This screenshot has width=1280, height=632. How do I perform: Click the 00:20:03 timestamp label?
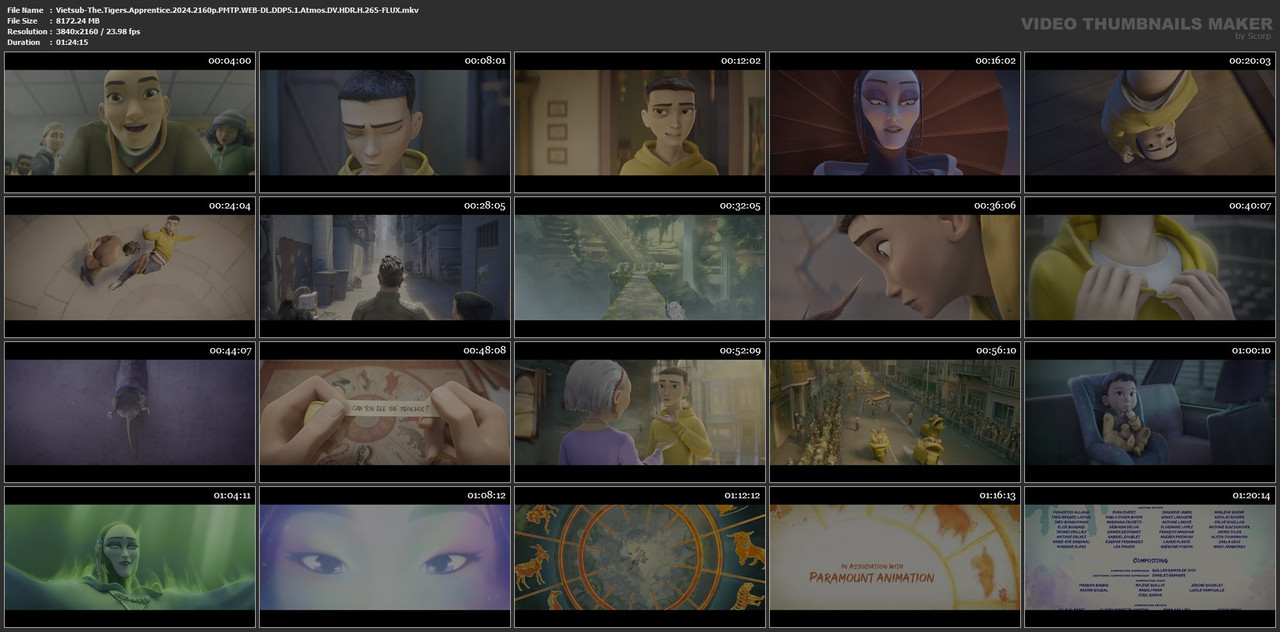tap(1250, 61)
